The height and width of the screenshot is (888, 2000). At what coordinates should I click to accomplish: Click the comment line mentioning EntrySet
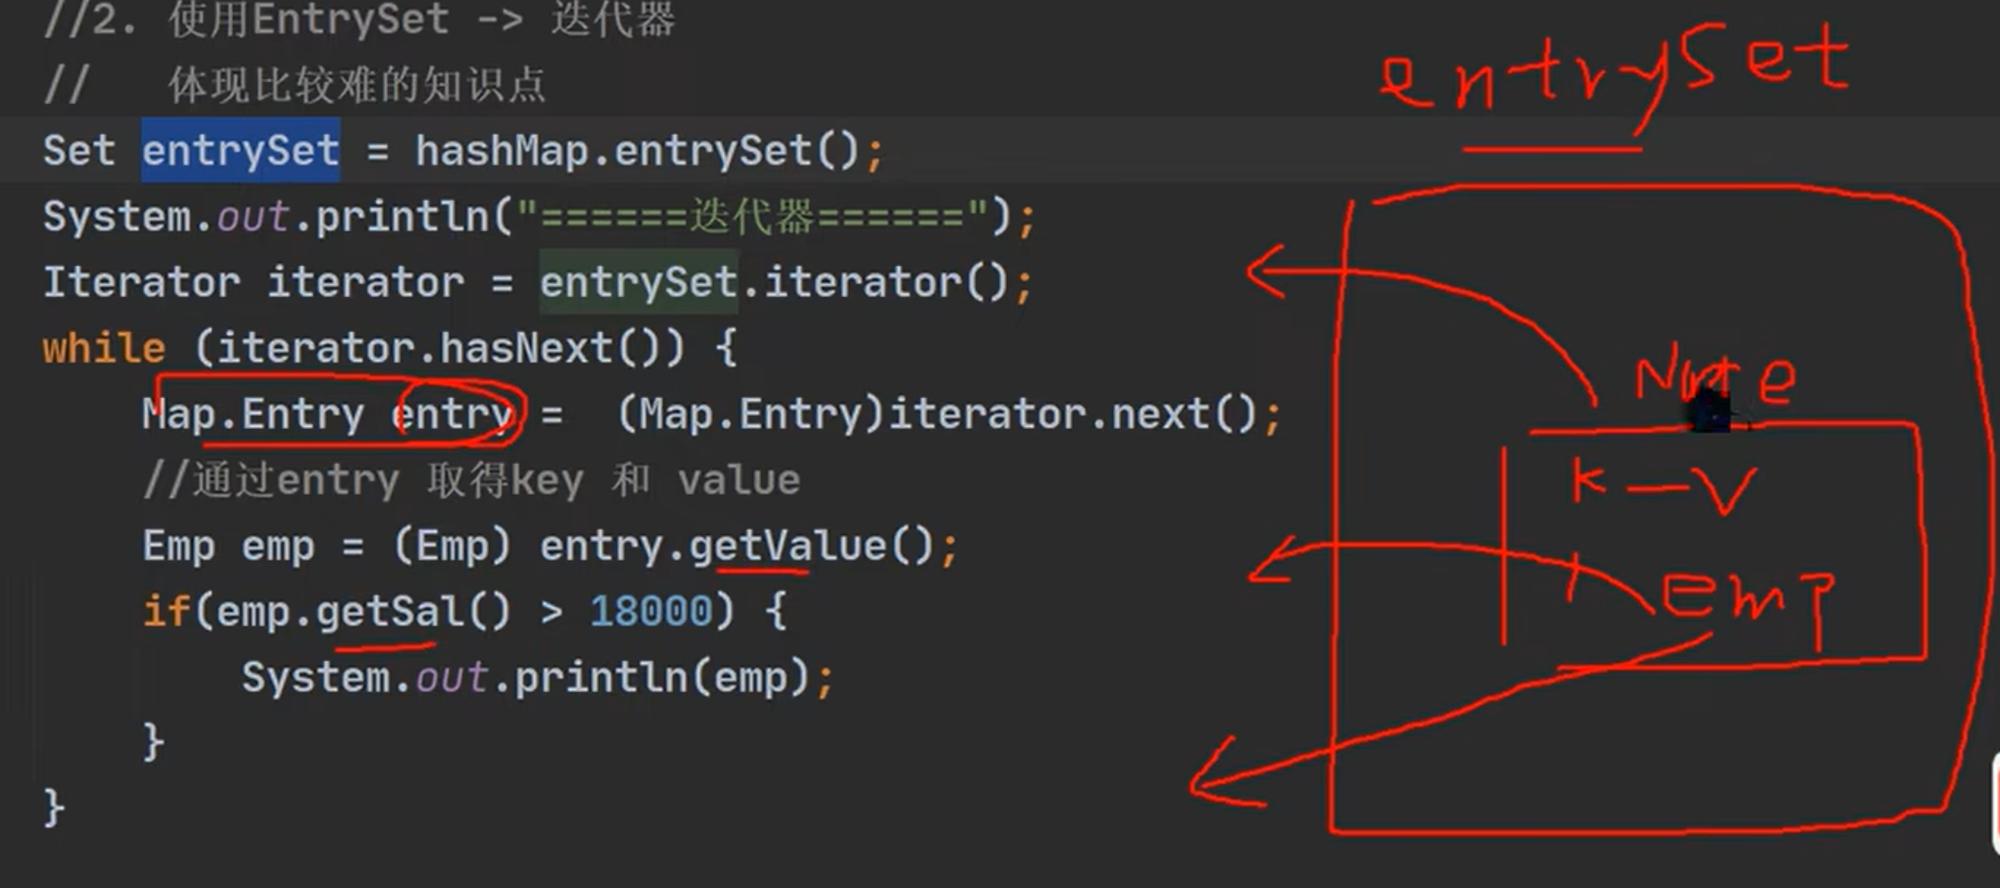[x=359, y=20]
